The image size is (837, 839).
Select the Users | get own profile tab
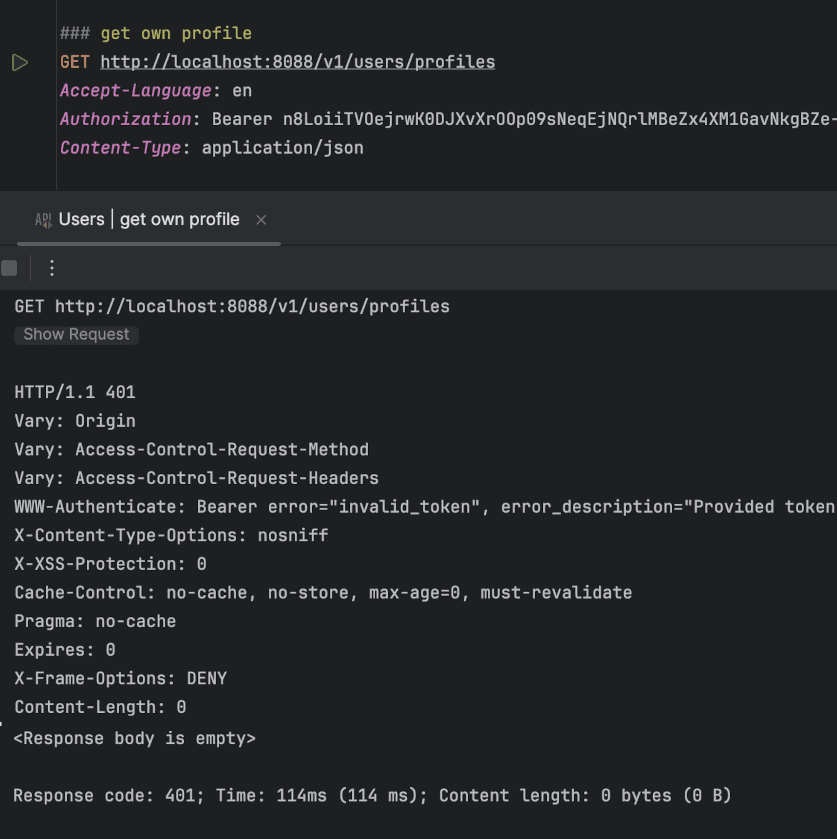pyautogui.click(x=149, y=219)
